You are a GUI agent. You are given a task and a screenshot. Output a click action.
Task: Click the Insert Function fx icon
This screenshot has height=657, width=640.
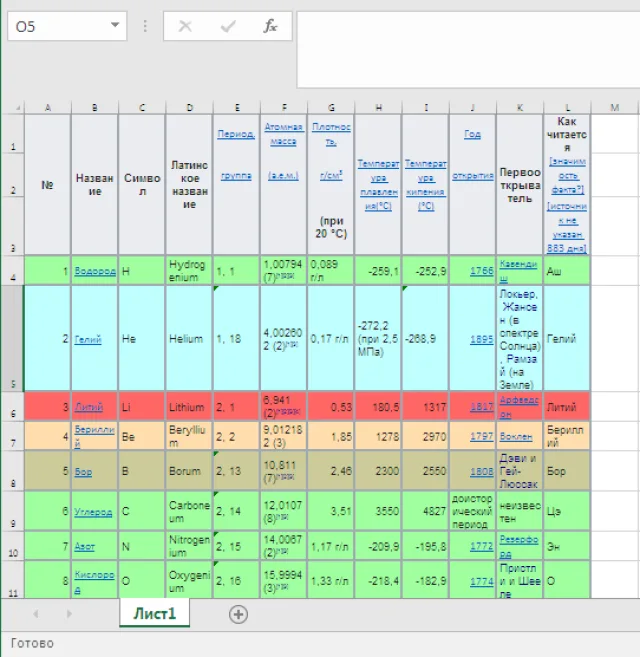[270, 26]
